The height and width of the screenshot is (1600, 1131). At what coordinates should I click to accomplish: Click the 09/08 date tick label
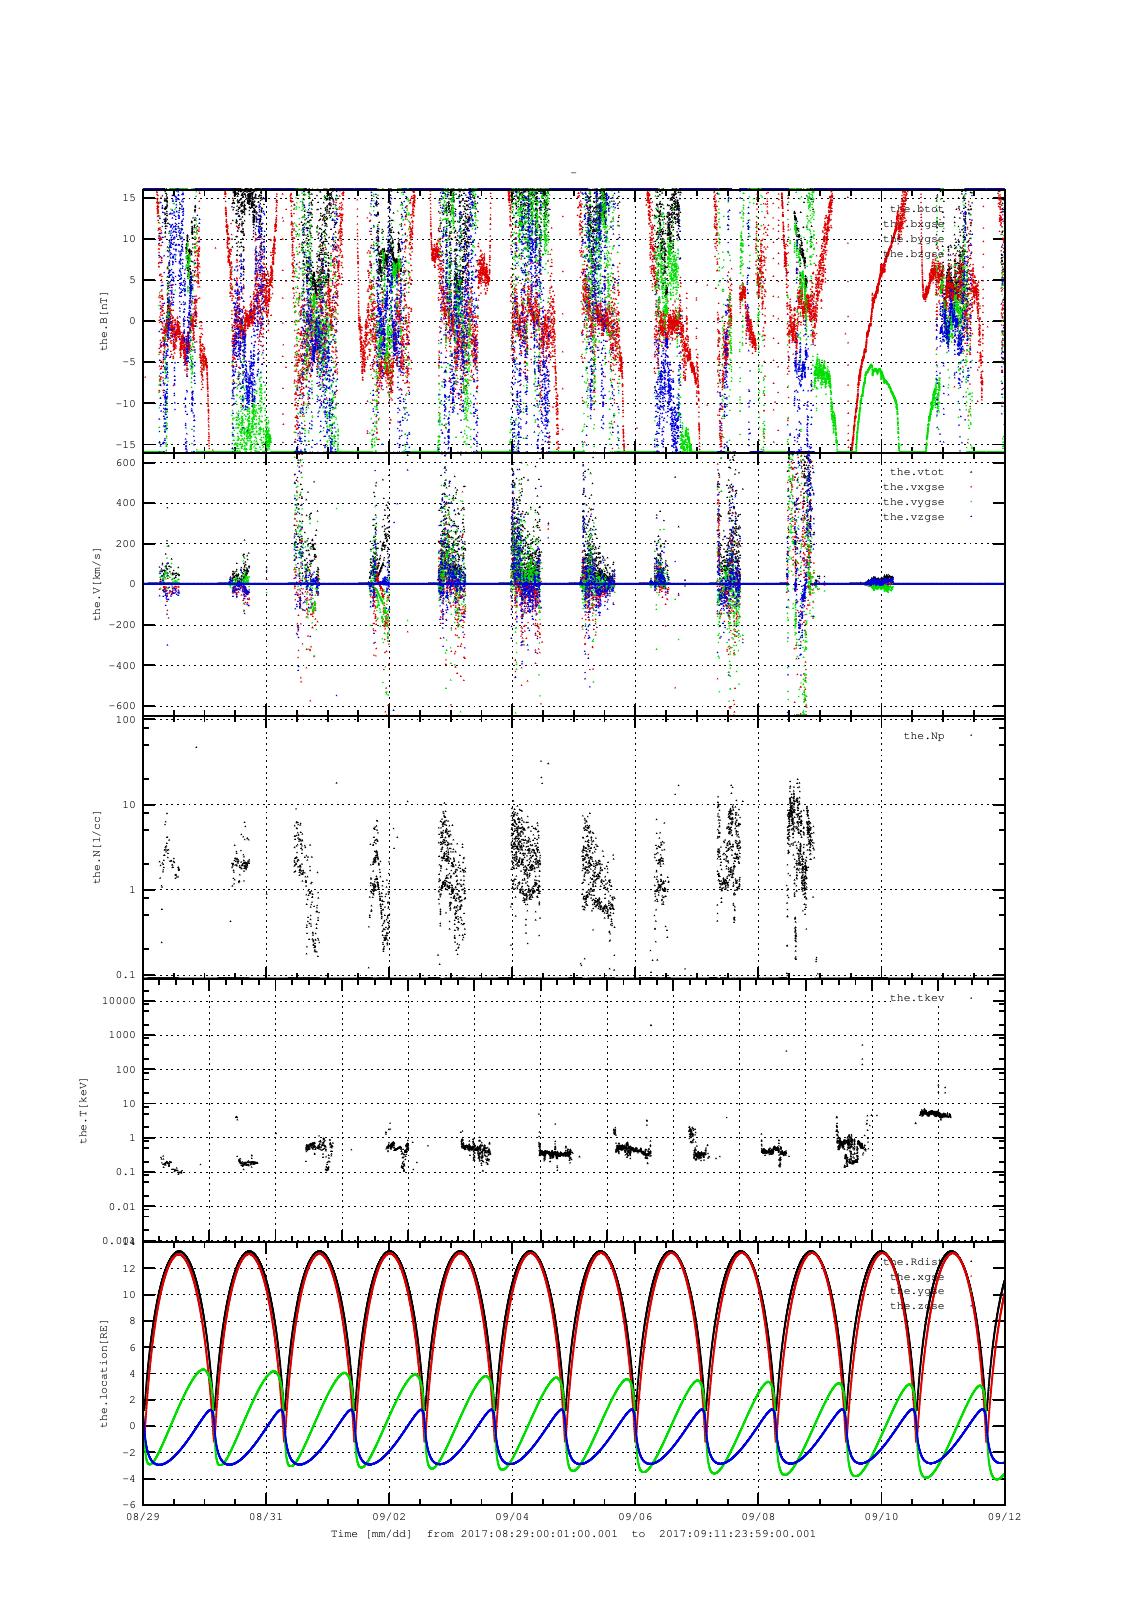click(x=758, y=1516)
